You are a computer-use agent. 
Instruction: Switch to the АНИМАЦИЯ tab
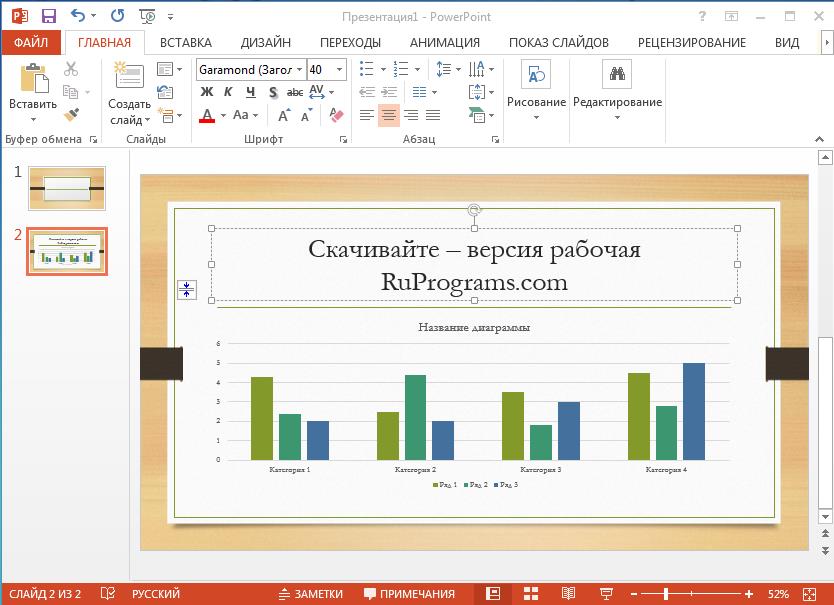[x=444, y=42]
